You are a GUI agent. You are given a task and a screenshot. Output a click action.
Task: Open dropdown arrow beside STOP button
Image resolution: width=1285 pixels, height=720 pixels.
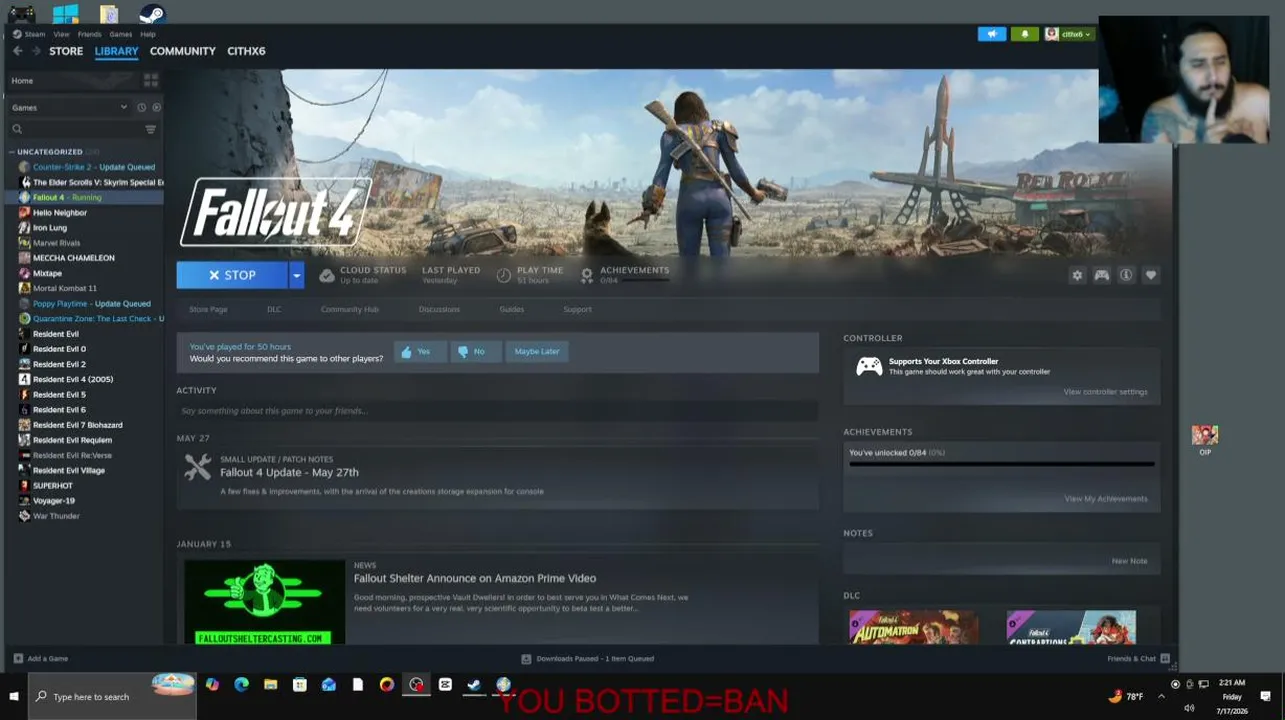(x=296, y=275)
